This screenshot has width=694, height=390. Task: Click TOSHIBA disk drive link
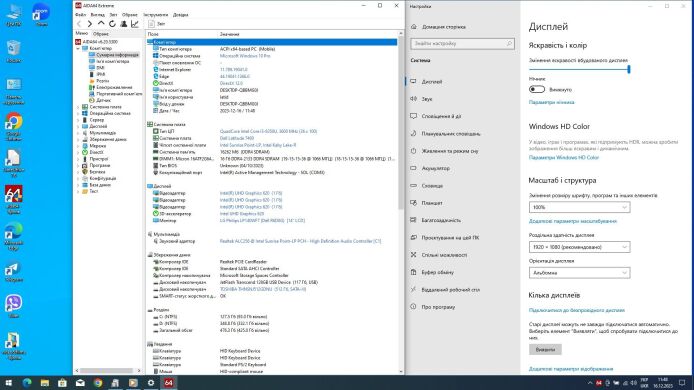(x=262, y=289)
